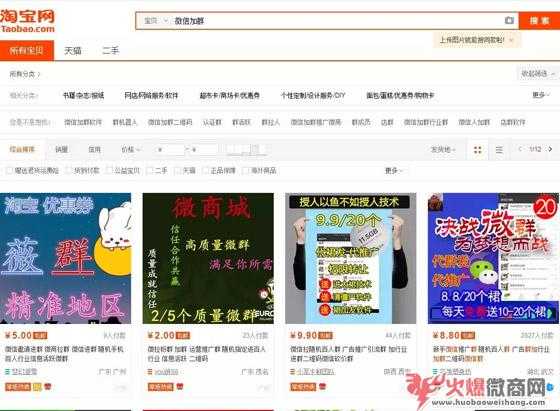Click the 掌柜热卖 badge on ¥9.90 item
This screenshot has height=411, width=560.
tap(303, 386)
